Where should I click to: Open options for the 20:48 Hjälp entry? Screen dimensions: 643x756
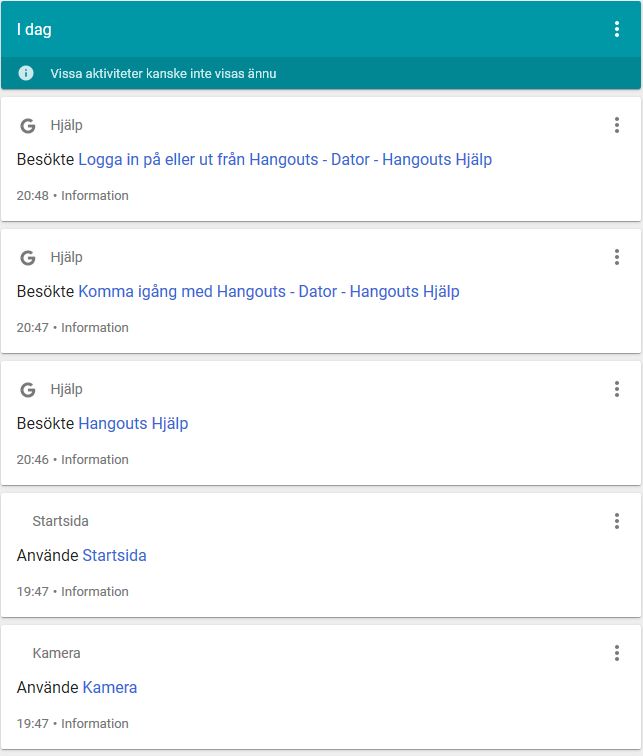[x=616, y=125]
